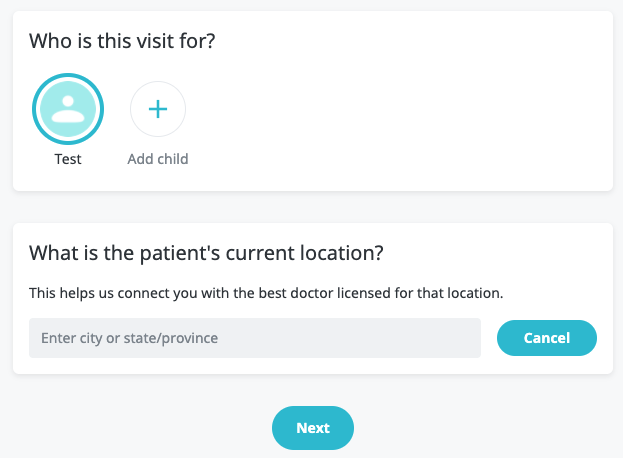Select the highlighted teal user profile circle
This screenshot has width=623, height=458.
point(68,109)
